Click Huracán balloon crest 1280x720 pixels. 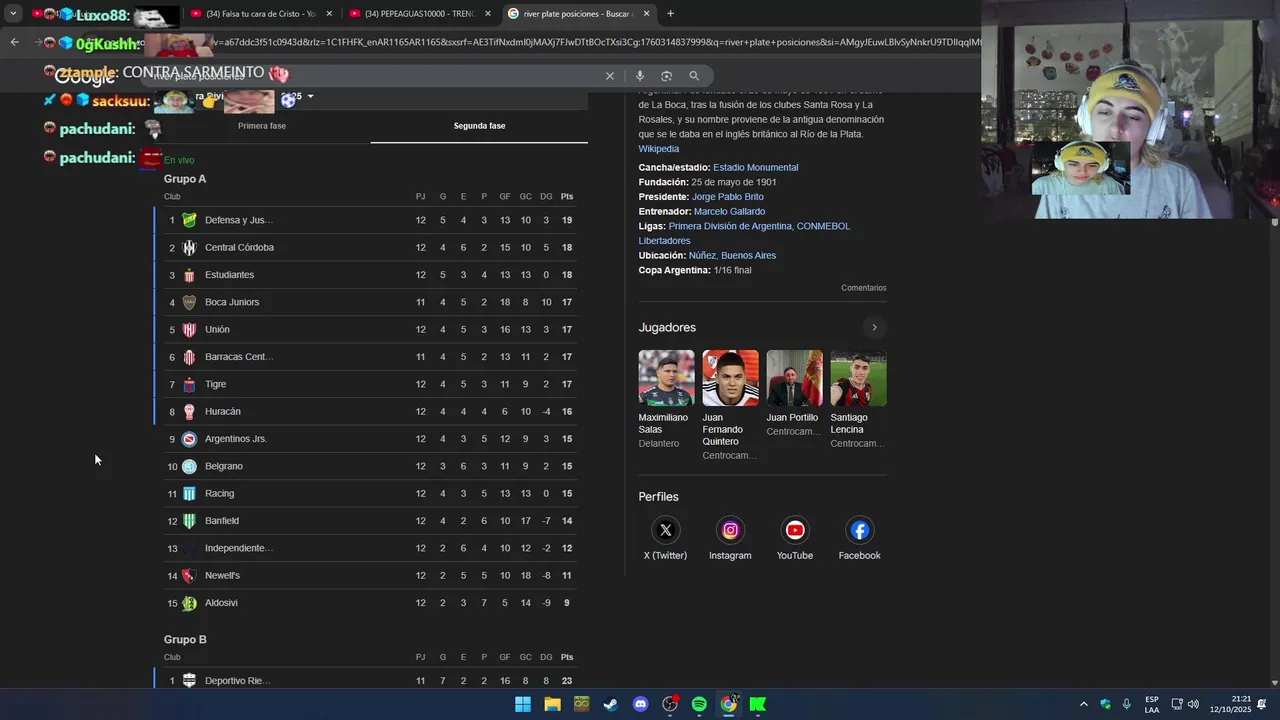(189, 411)
